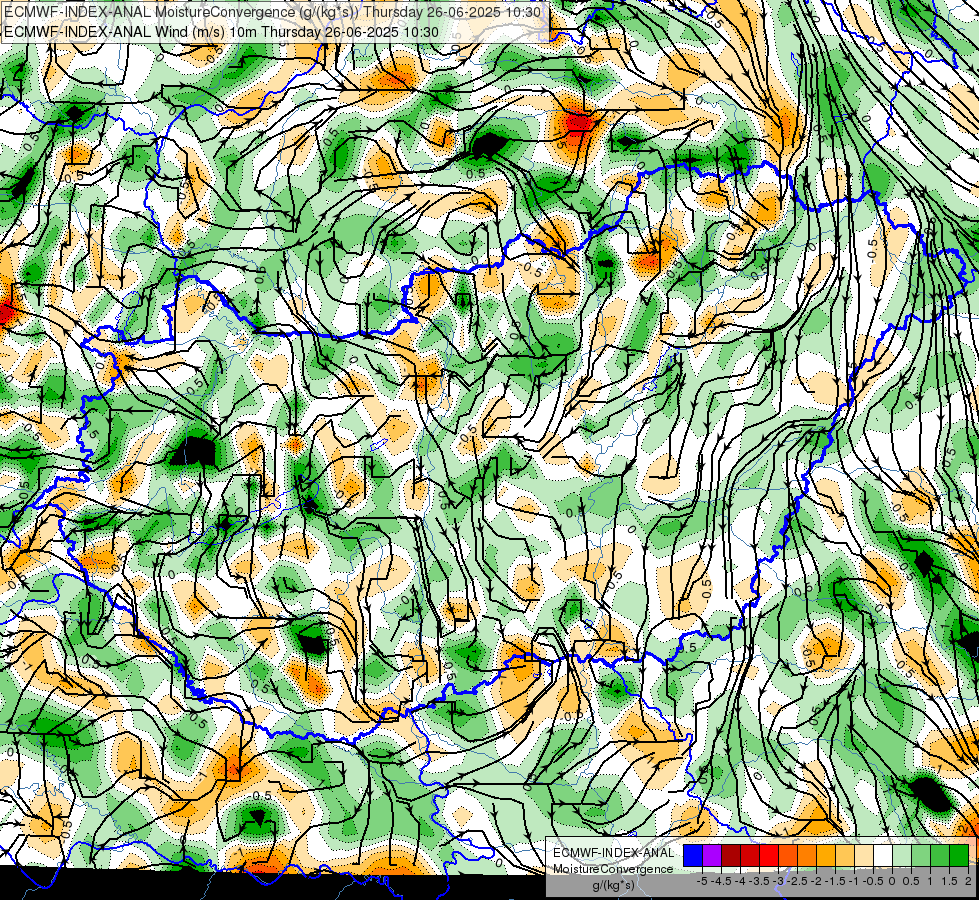Click the -3.5 legend scale value
Image resolution: width=979 pixels, height=900 pixels.
759,881
